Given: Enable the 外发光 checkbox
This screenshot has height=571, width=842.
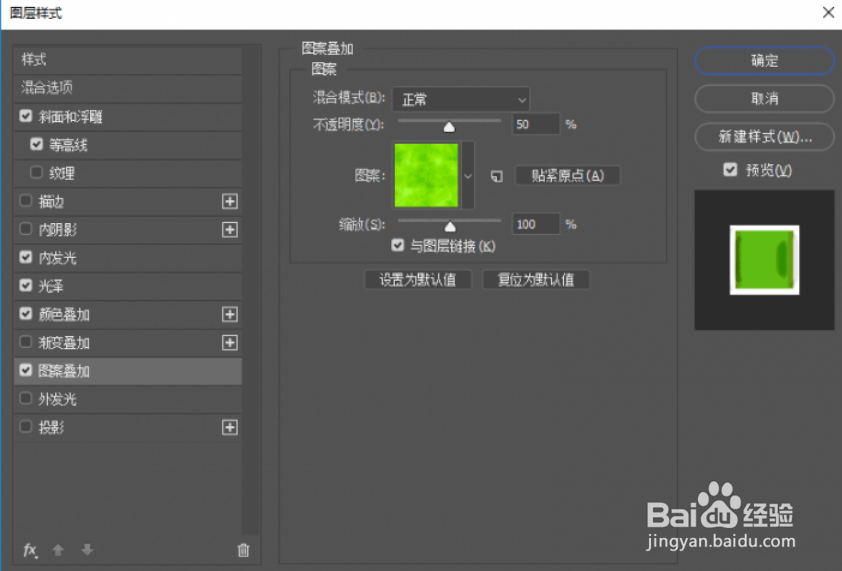Looking at the screenshot, I should coord(26,399).
